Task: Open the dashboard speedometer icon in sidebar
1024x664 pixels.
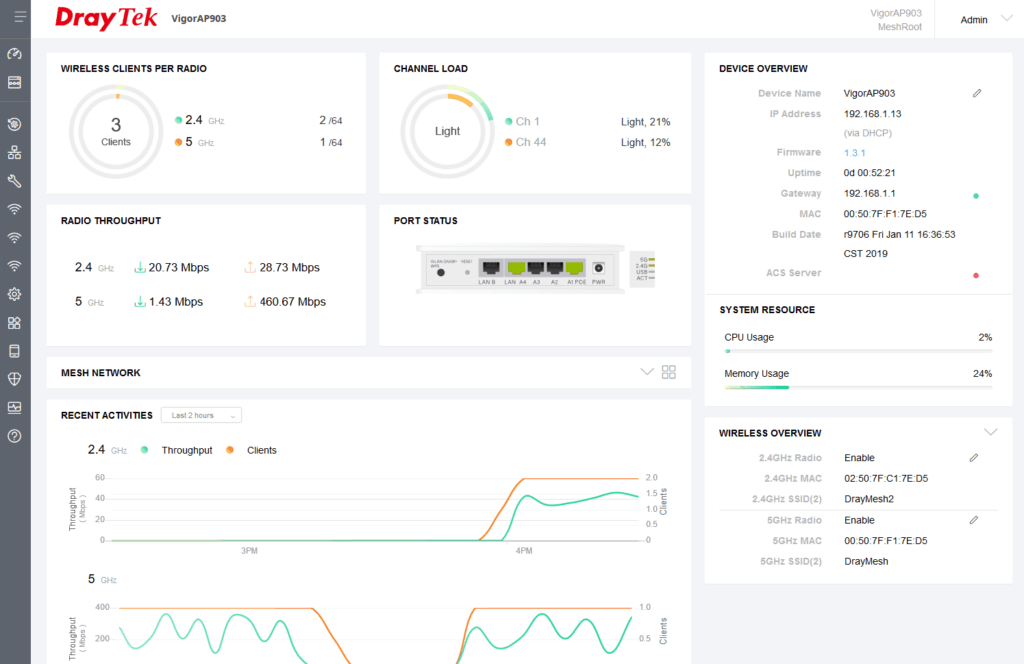Action: pos(15,54)
